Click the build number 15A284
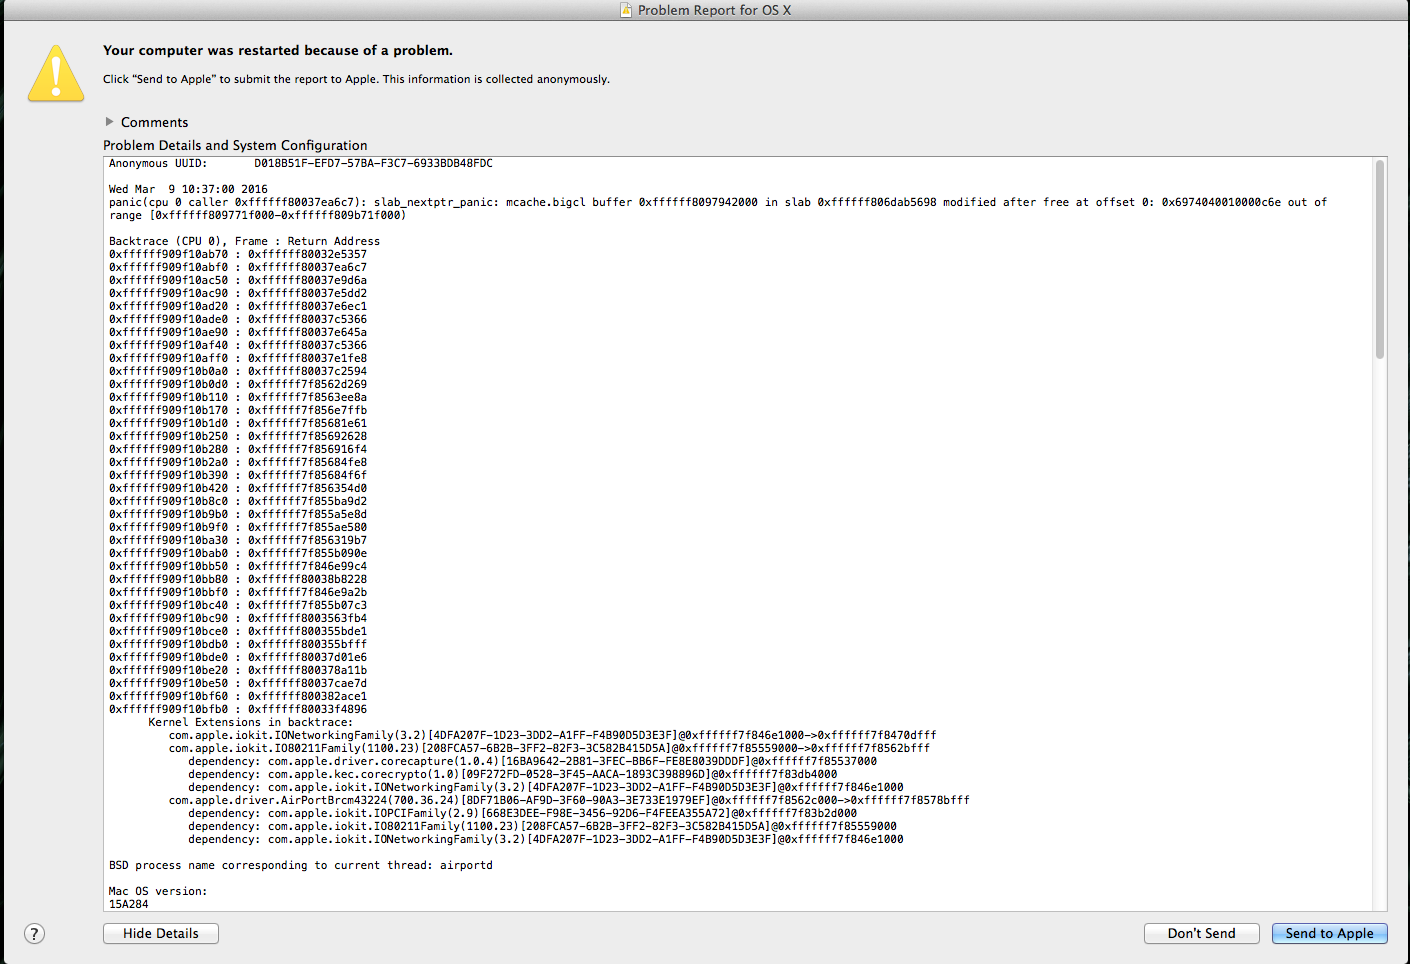The image size is (1410, 964). [x=128, y=904]
